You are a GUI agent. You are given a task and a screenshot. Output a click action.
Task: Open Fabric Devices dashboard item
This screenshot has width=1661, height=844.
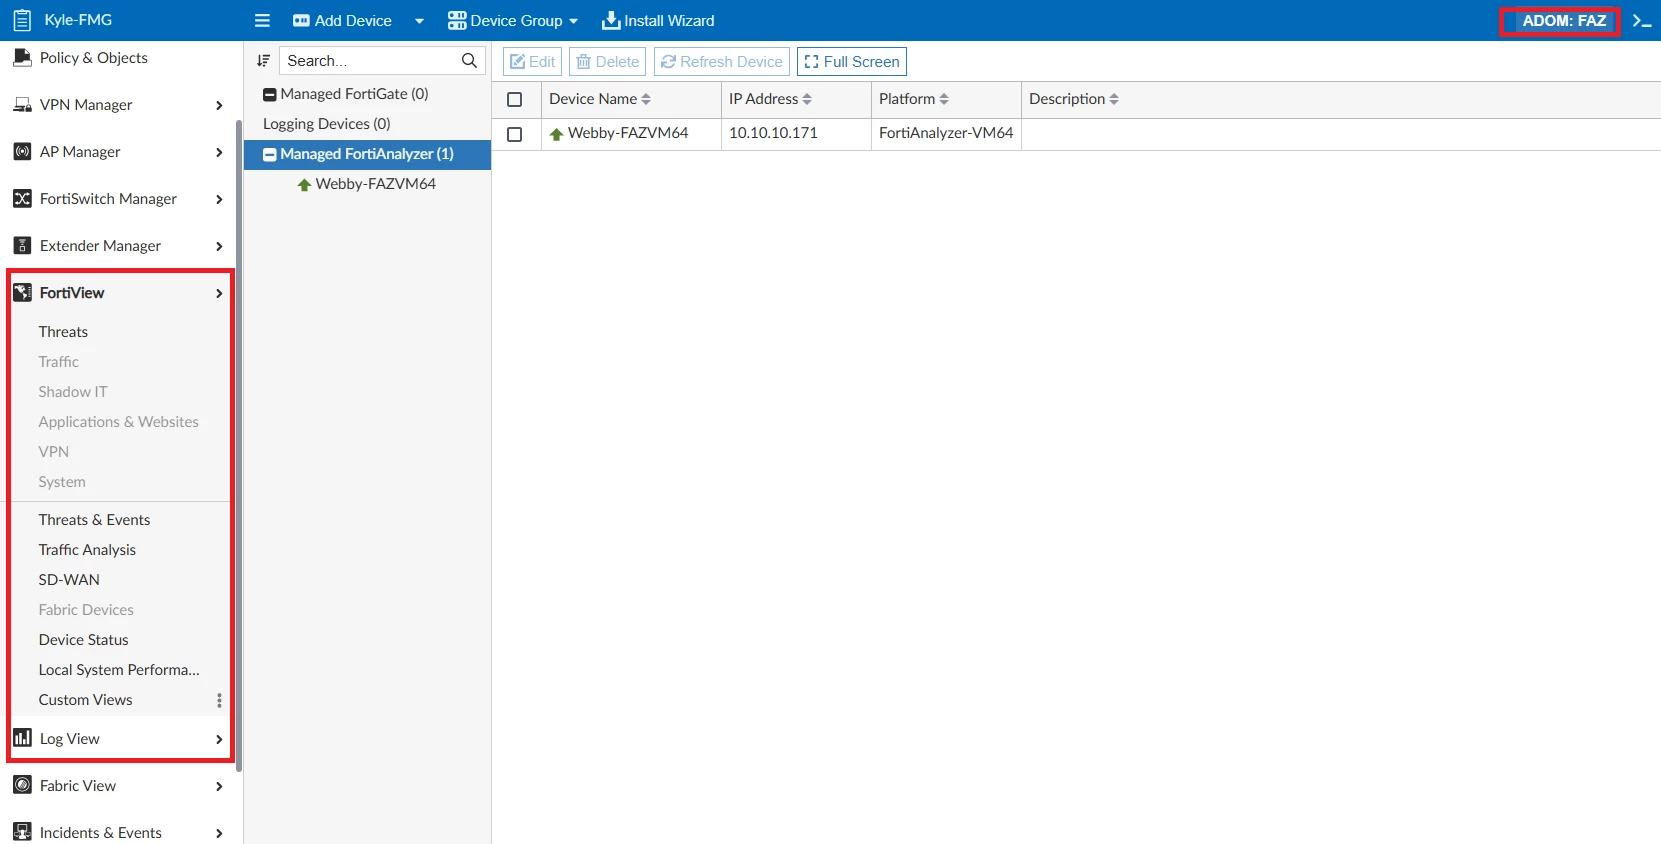[x=86, y=610]
